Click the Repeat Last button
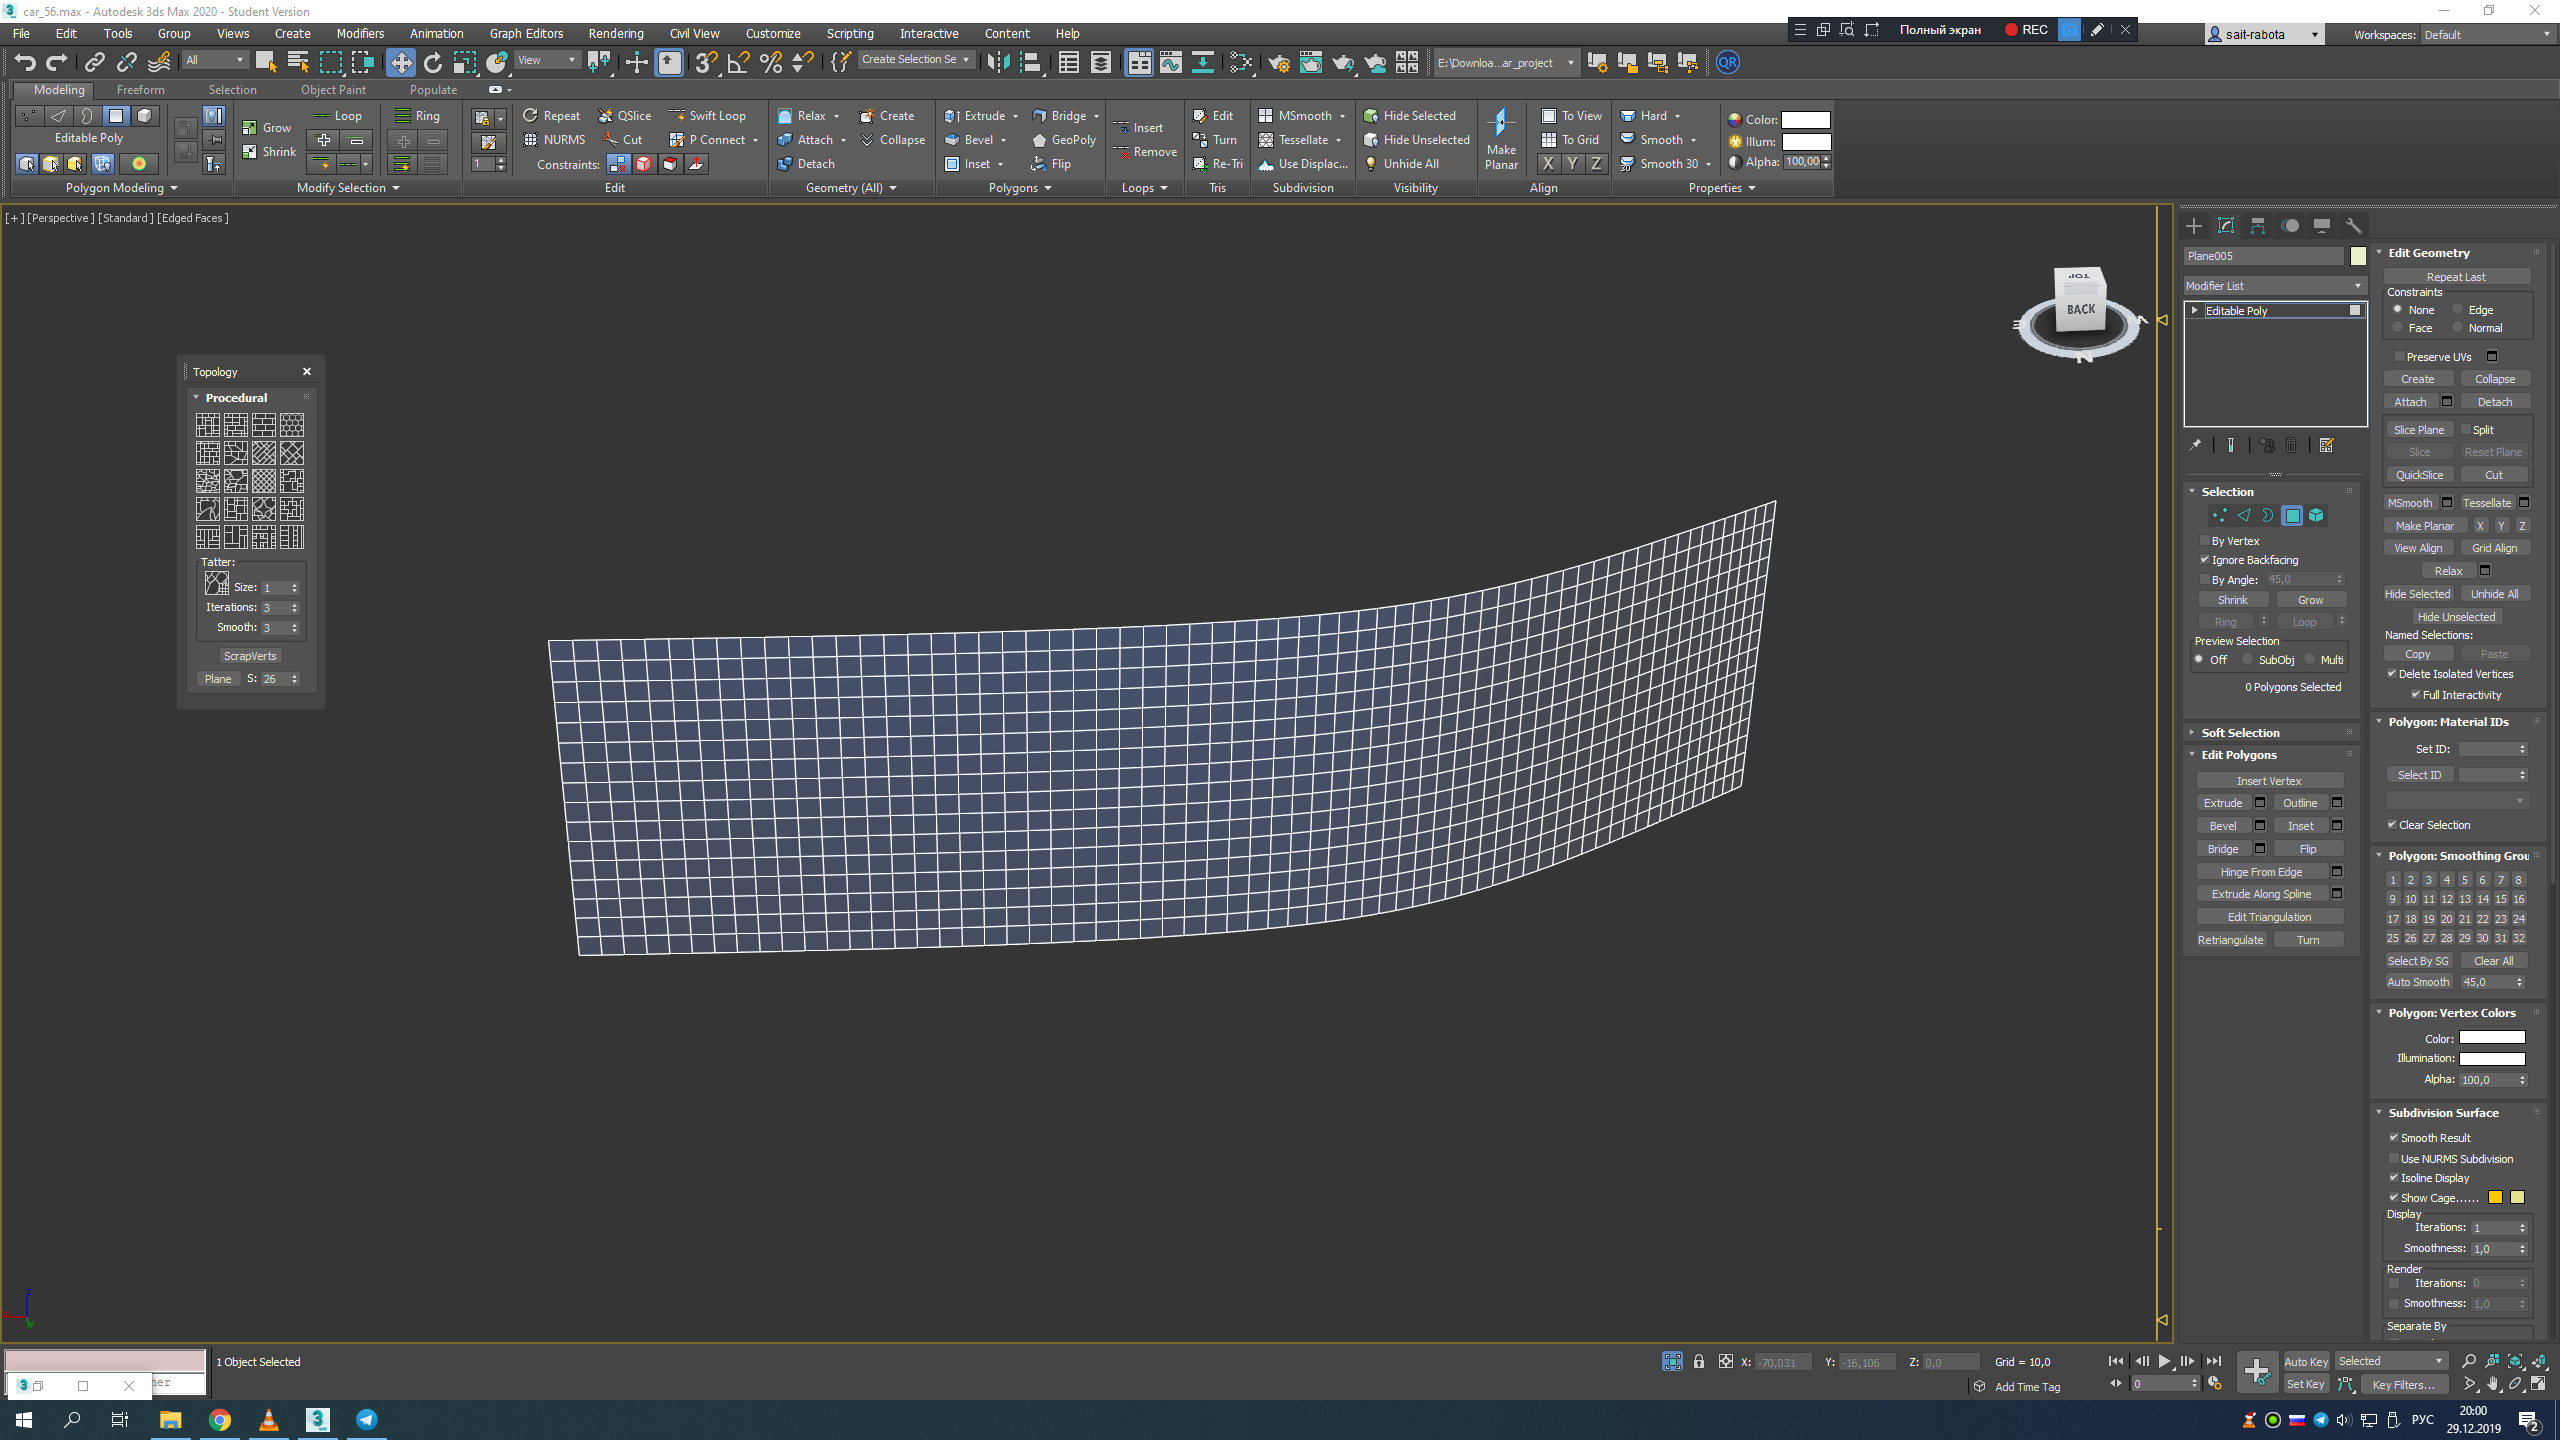The image size is (2560, 1440). 2455,277
